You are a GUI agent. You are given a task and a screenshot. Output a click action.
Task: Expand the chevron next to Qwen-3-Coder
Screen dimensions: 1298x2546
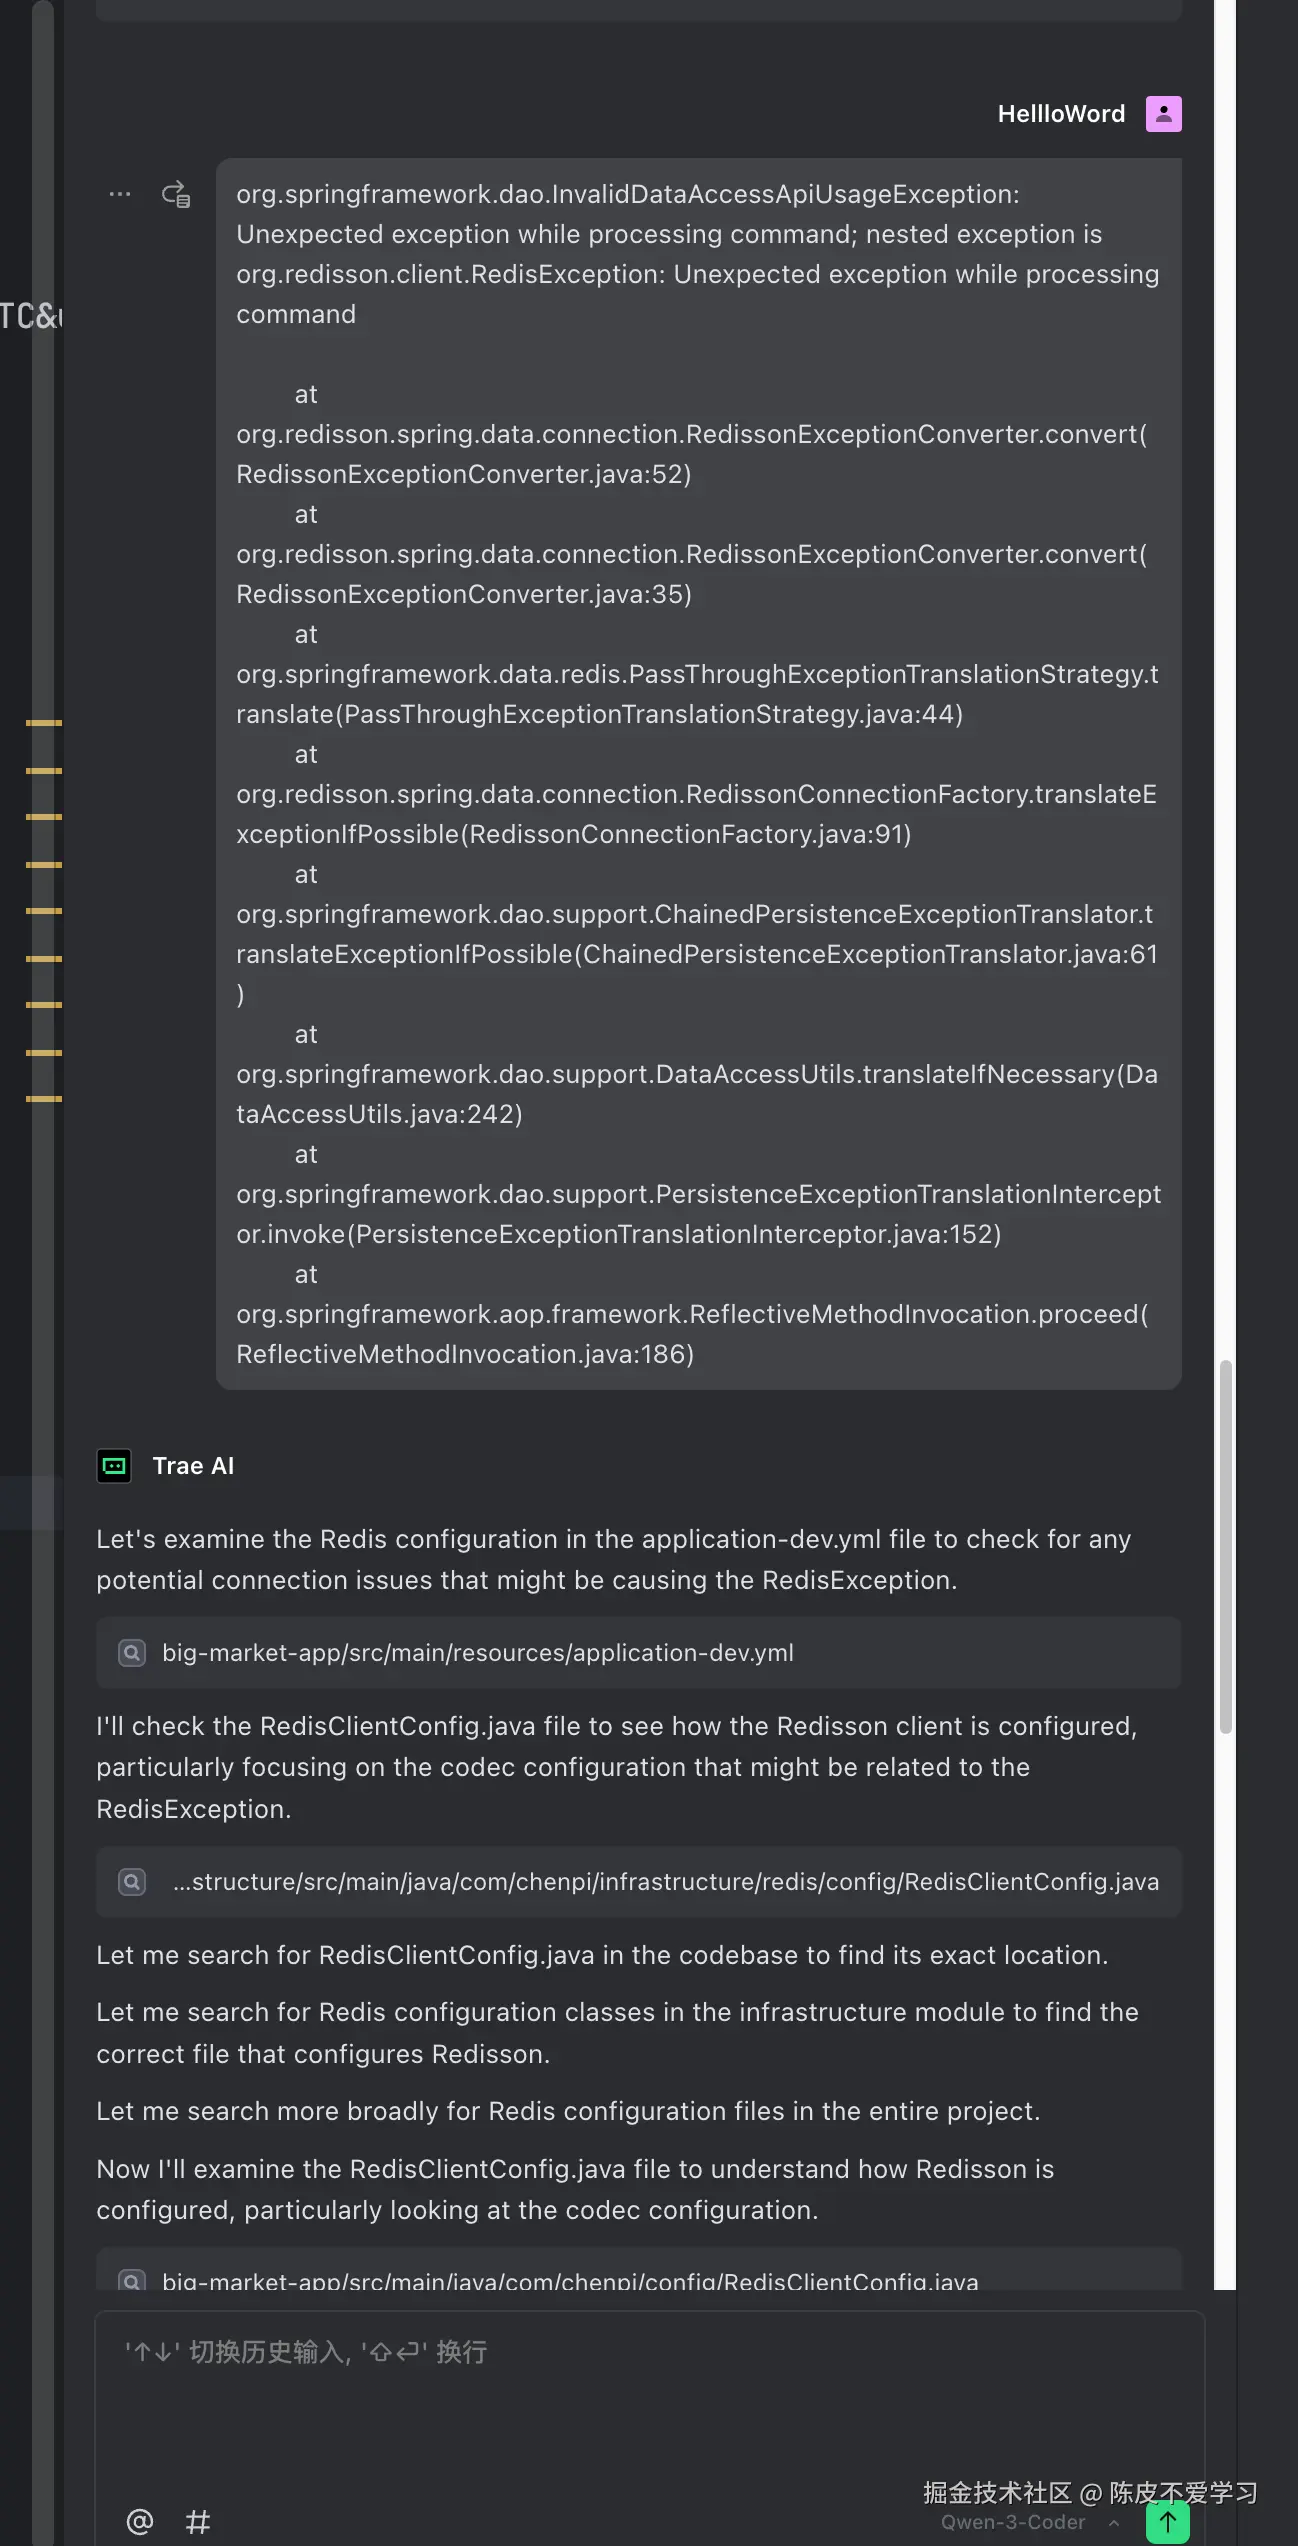point(1113,2522)
